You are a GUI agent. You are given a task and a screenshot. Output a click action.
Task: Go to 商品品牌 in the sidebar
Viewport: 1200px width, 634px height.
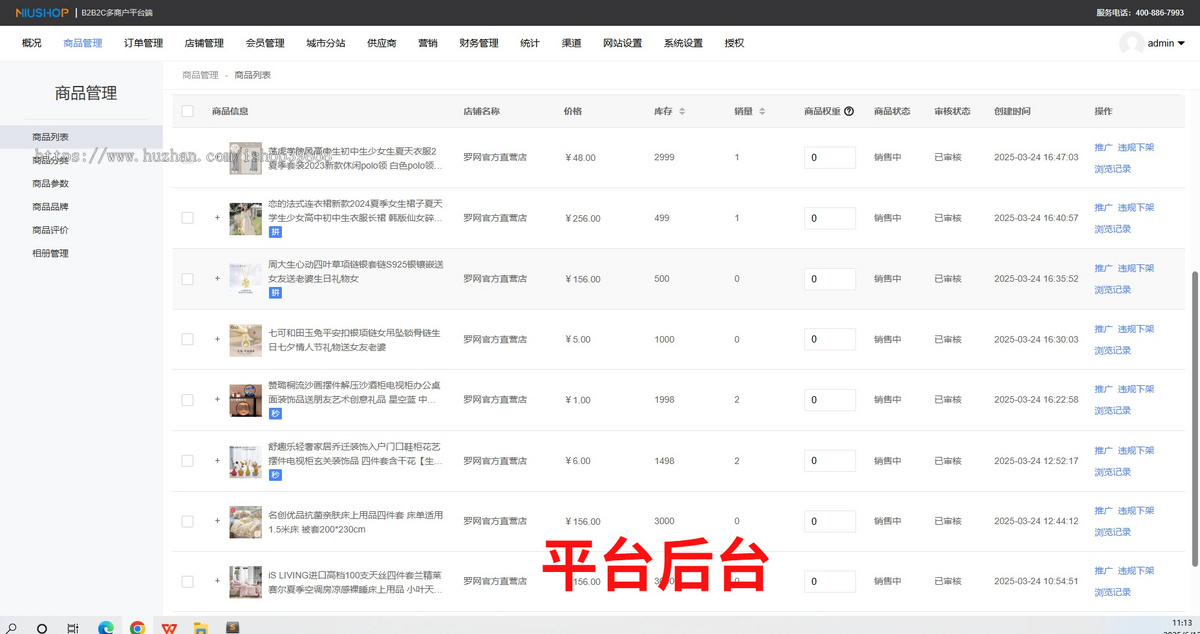(x=50, y=207)
